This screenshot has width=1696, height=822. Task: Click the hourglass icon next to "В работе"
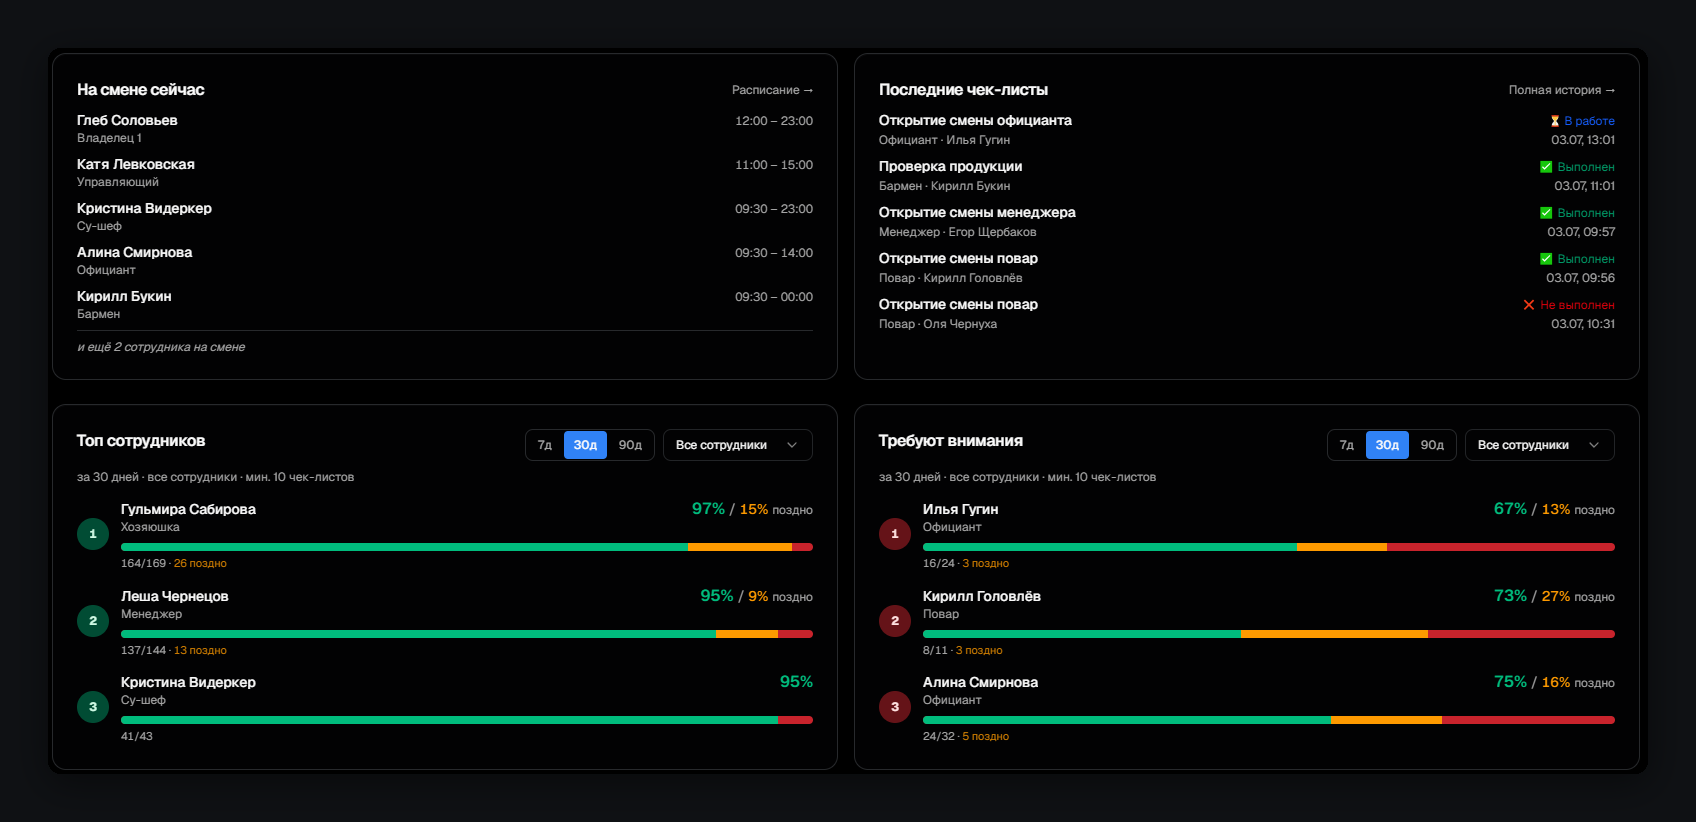point(1555,121)
